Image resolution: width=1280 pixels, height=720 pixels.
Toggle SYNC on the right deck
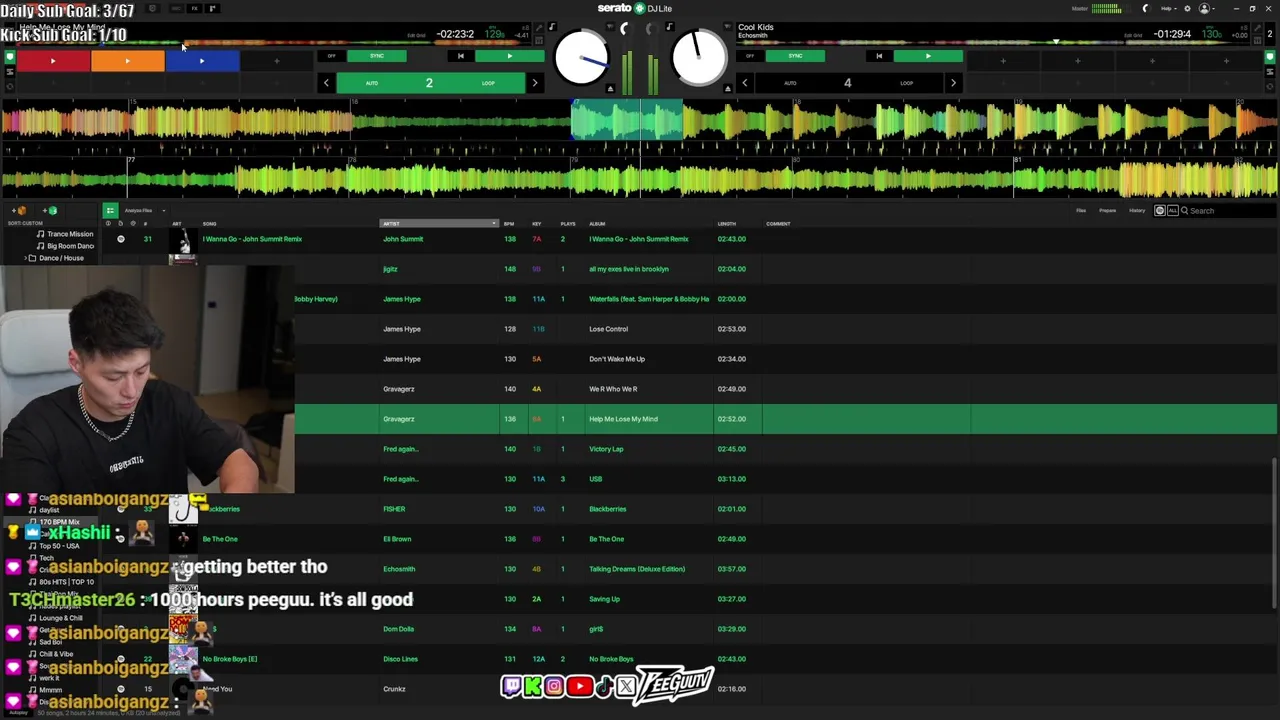[x=795, y=56]
